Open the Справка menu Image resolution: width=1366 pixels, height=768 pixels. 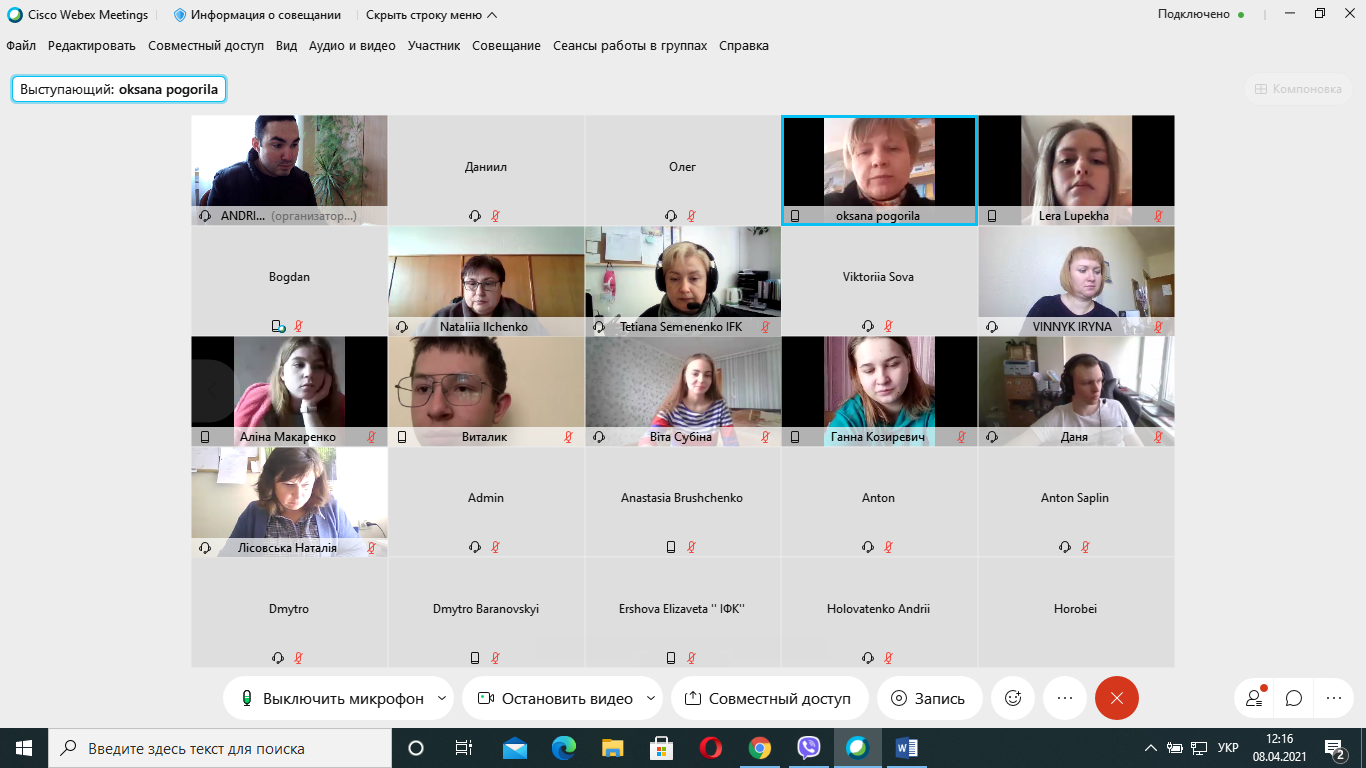pos(744,46)
